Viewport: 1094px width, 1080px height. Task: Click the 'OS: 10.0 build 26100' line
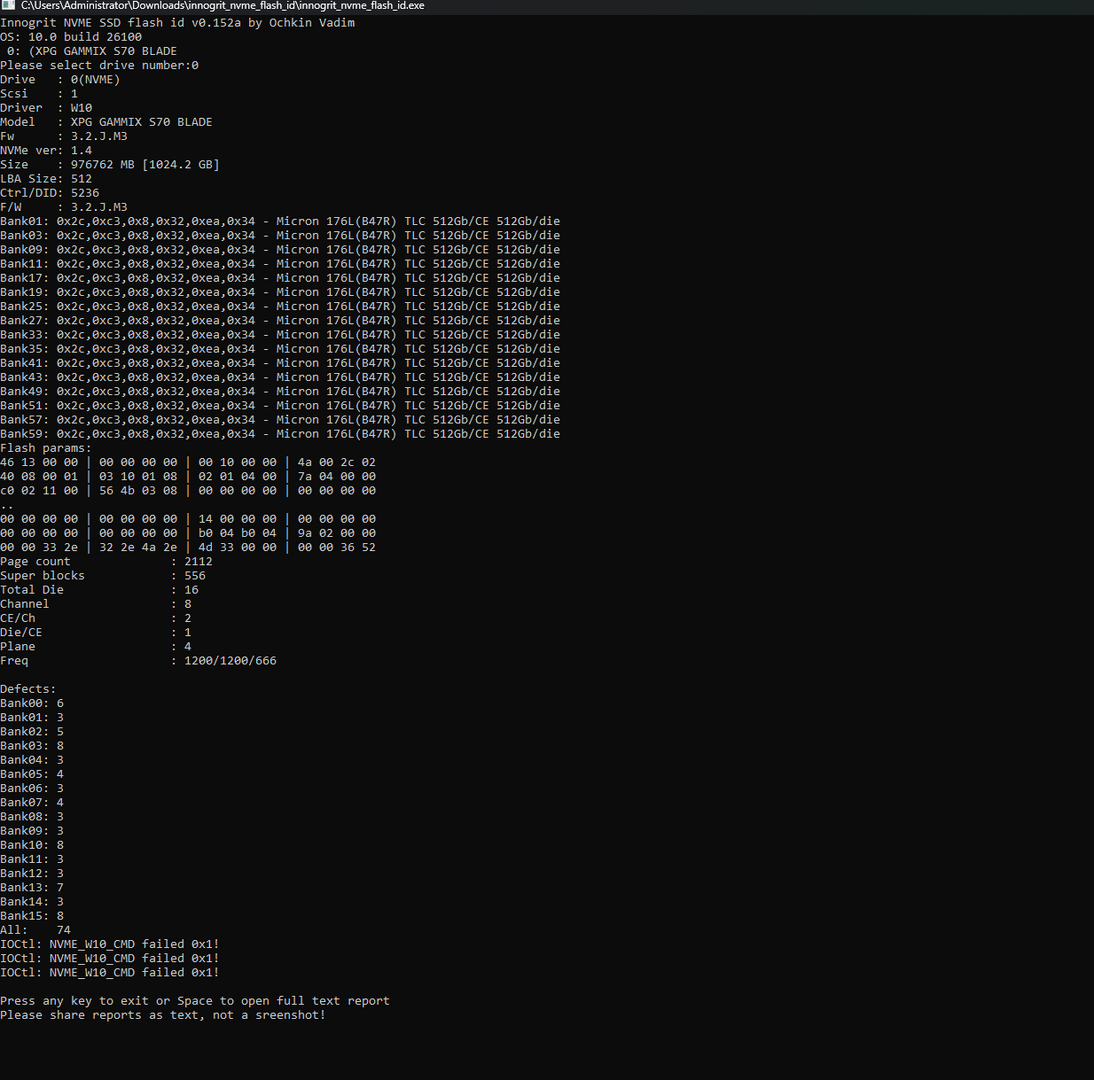point(70,37)
